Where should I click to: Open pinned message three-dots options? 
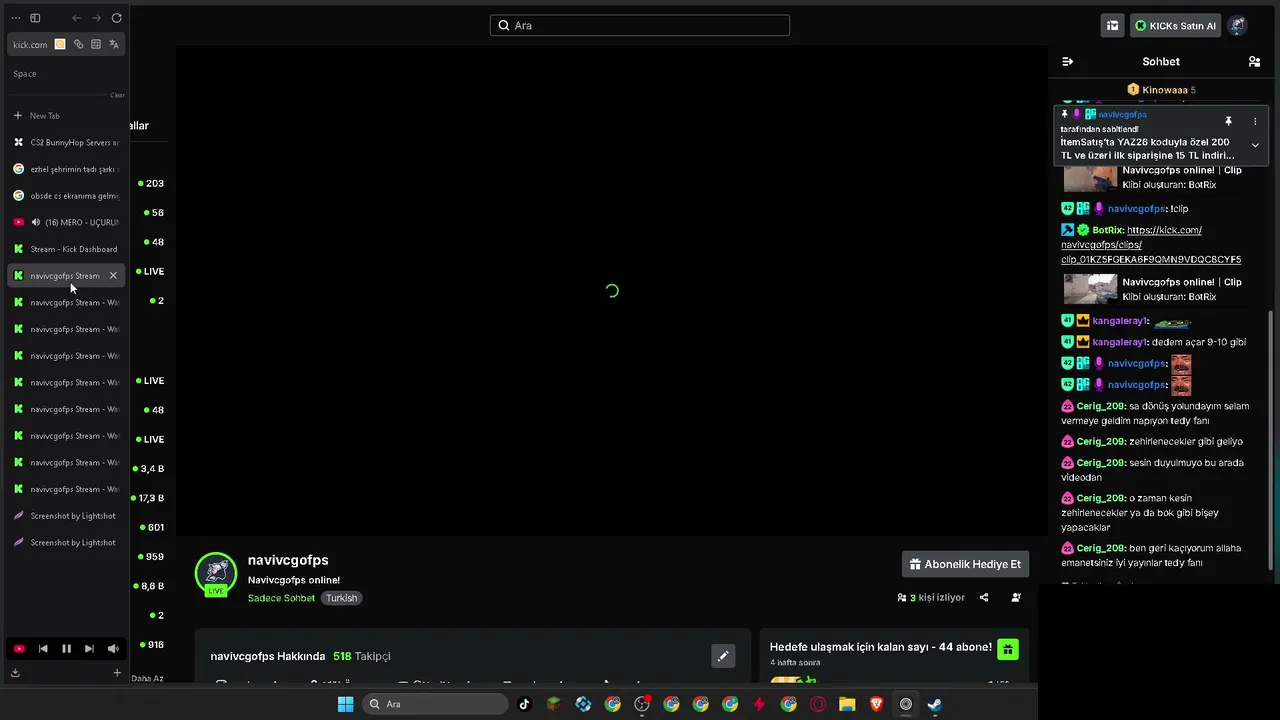tap(1255, 121)
